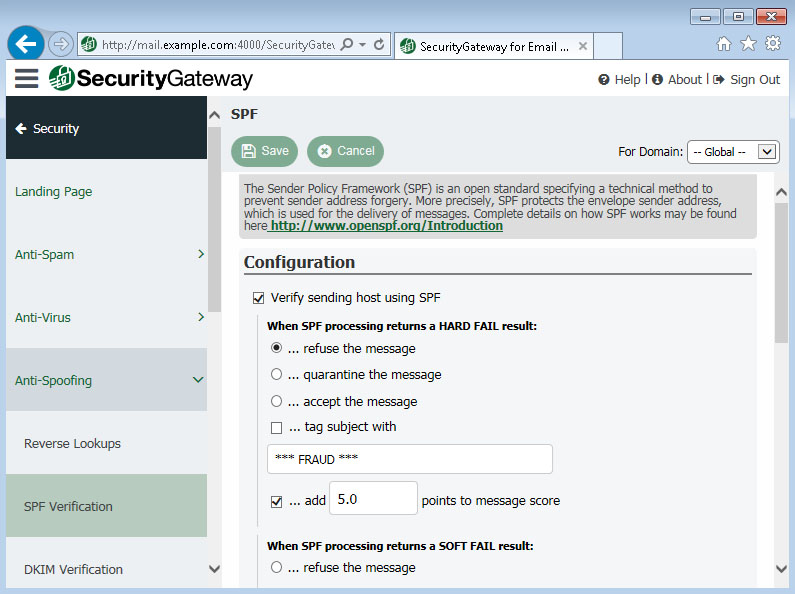Click content scroll down arrow
This screenshot has height=594, width=795.
pyautogui.click(x=781, y=569)
